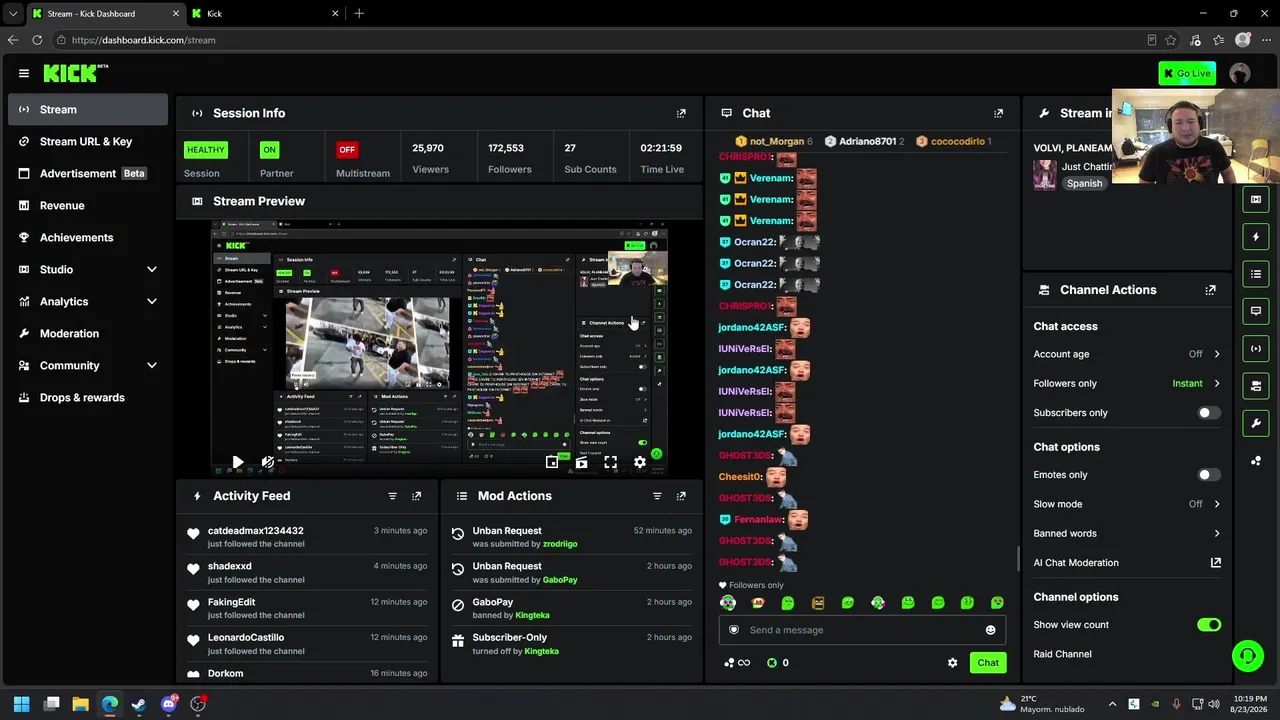Open the green support headset button
Image resolution: width=1280 pixels, height=720 pixels.
(1247, 656)
